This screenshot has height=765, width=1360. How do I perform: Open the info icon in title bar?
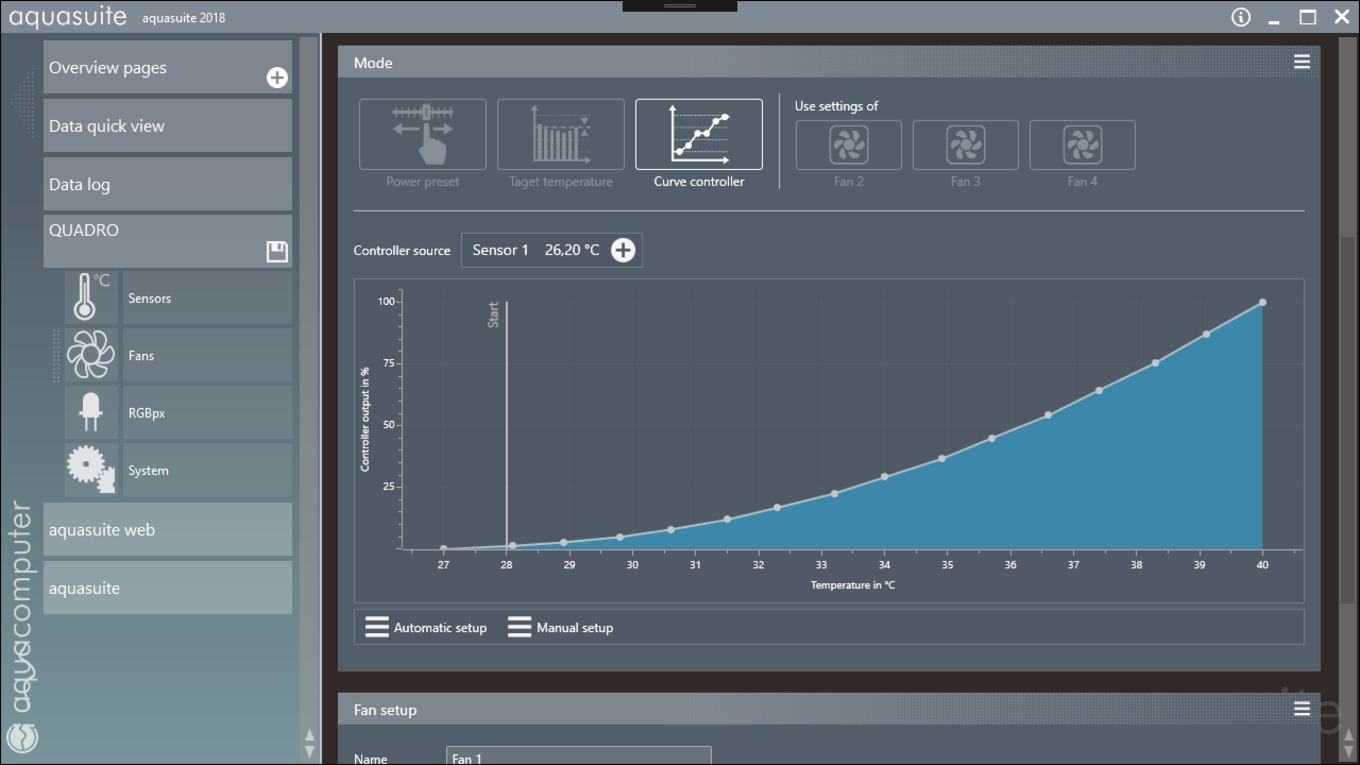[x=1241, y=17]
